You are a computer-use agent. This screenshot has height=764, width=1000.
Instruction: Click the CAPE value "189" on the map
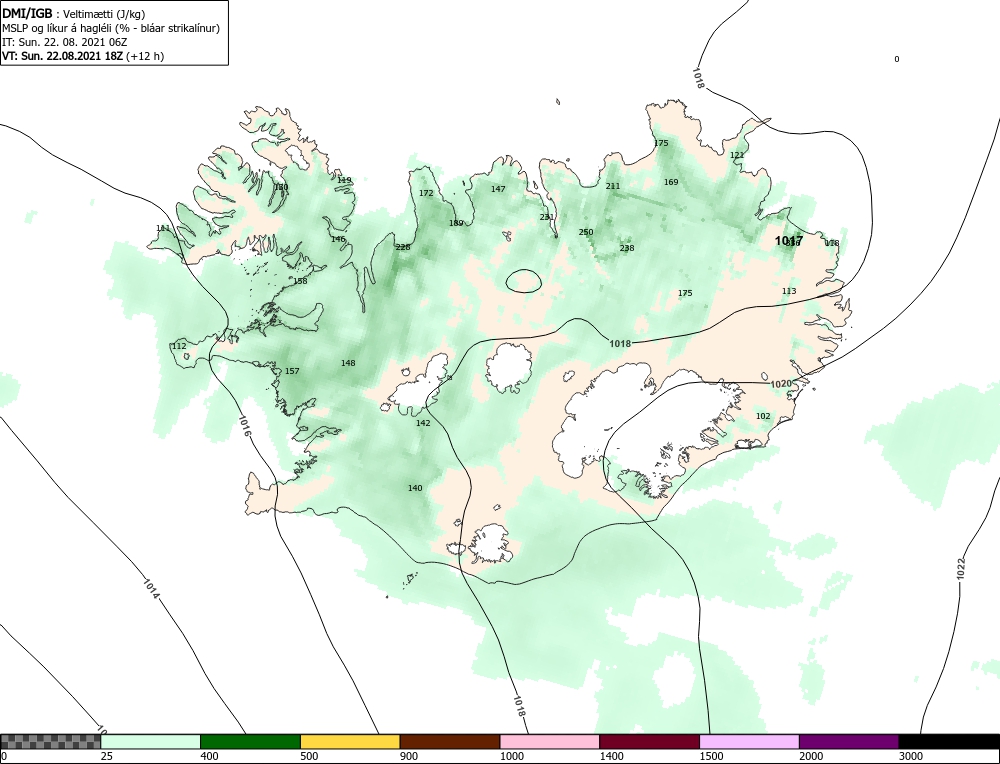click(456, 223)
